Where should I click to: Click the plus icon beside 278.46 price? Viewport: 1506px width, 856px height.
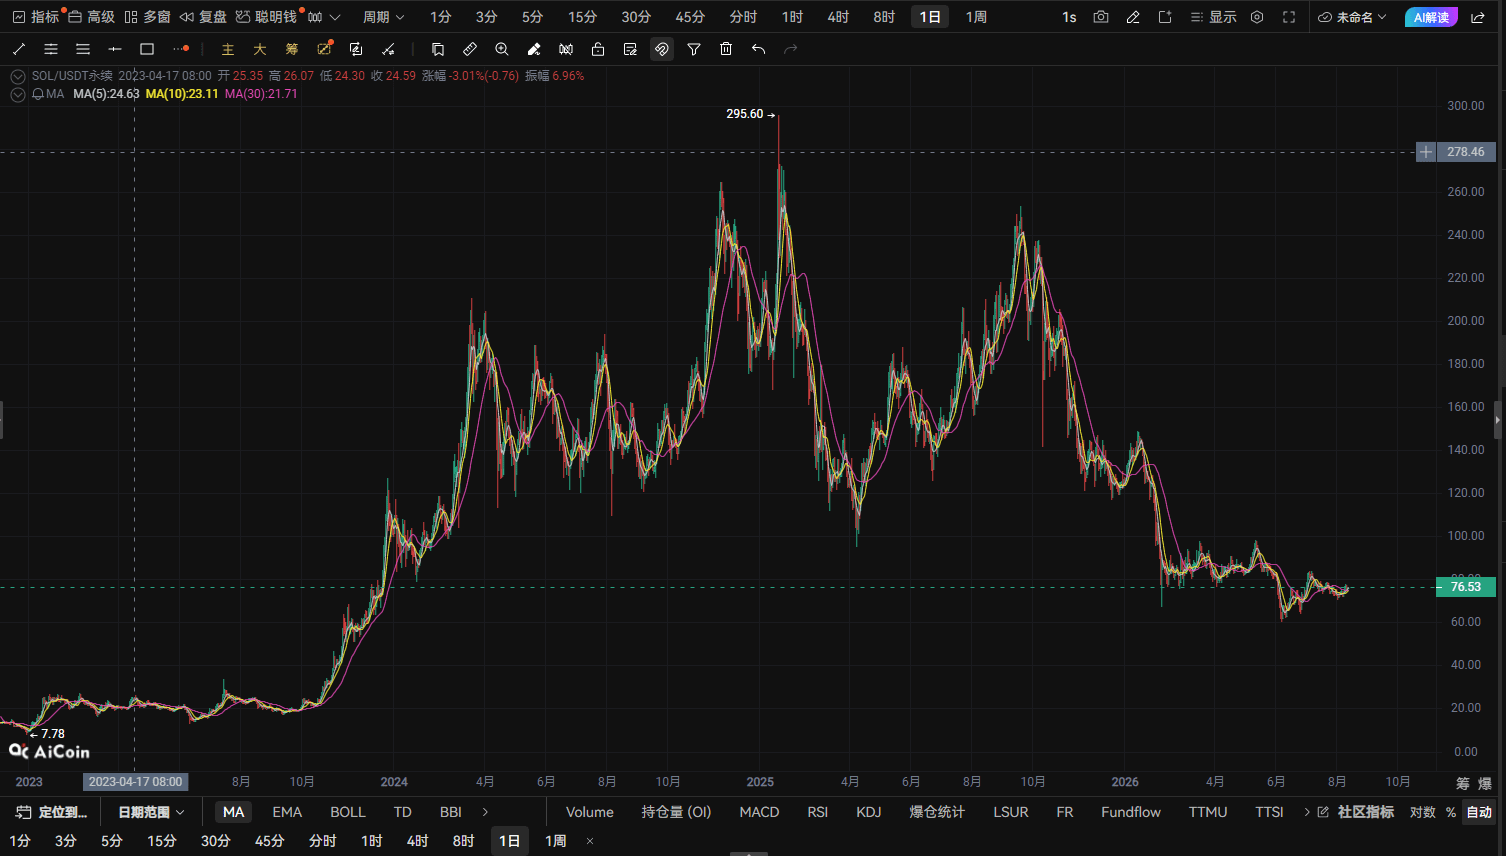[x=1426, y=152]
